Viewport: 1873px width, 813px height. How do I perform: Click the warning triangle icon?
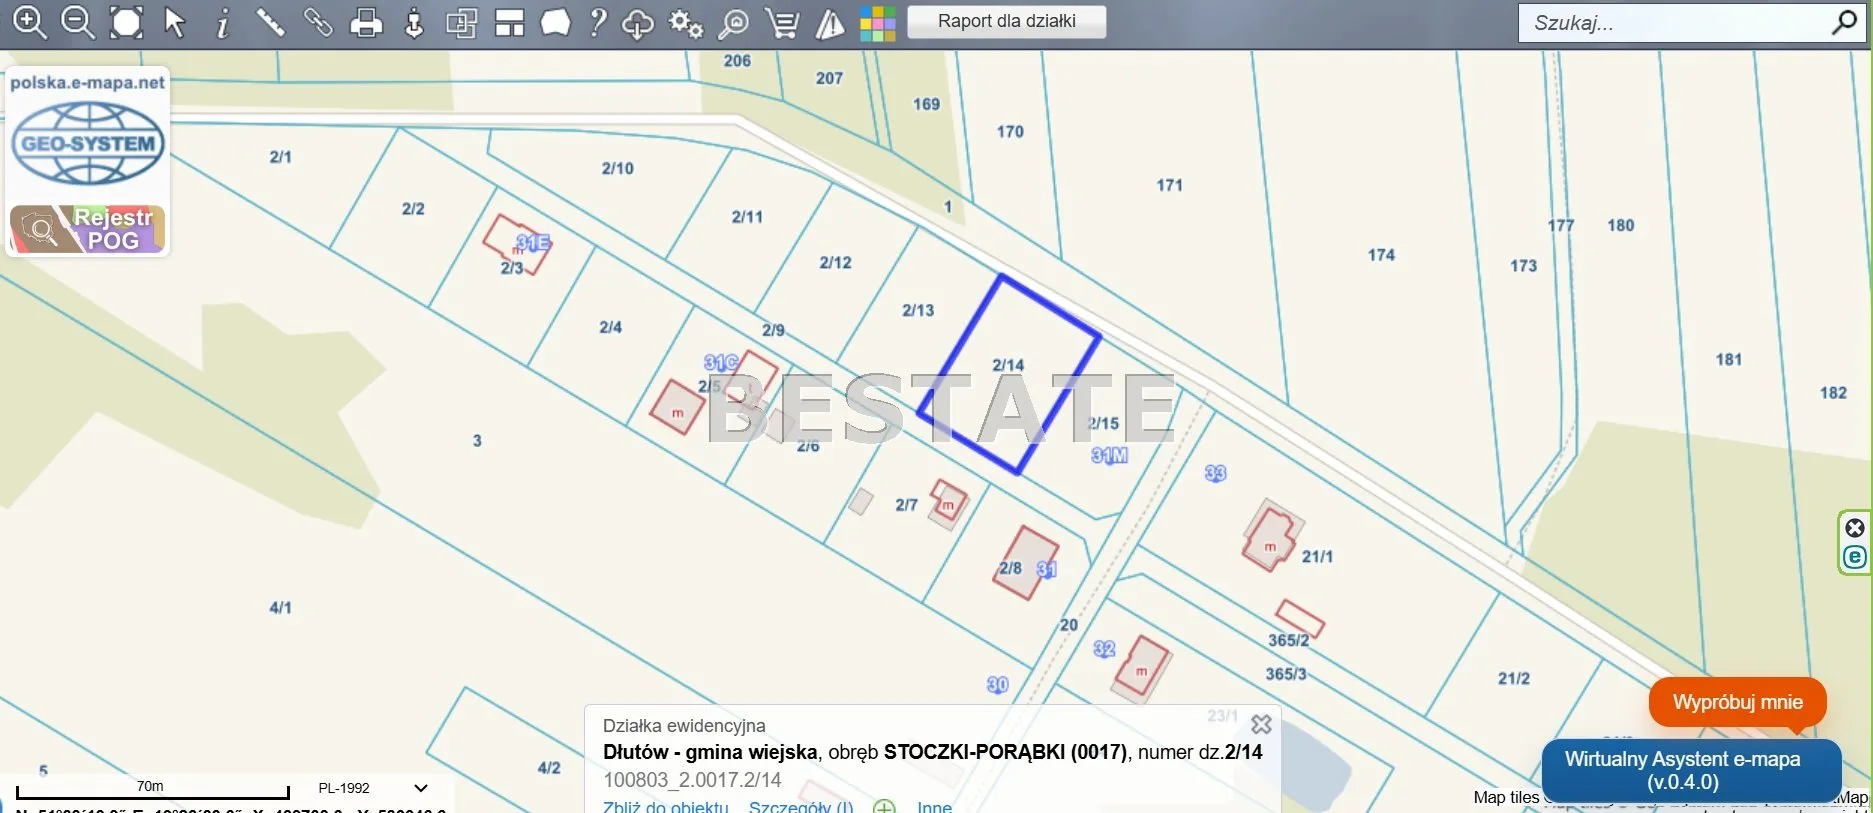point(830,22)
